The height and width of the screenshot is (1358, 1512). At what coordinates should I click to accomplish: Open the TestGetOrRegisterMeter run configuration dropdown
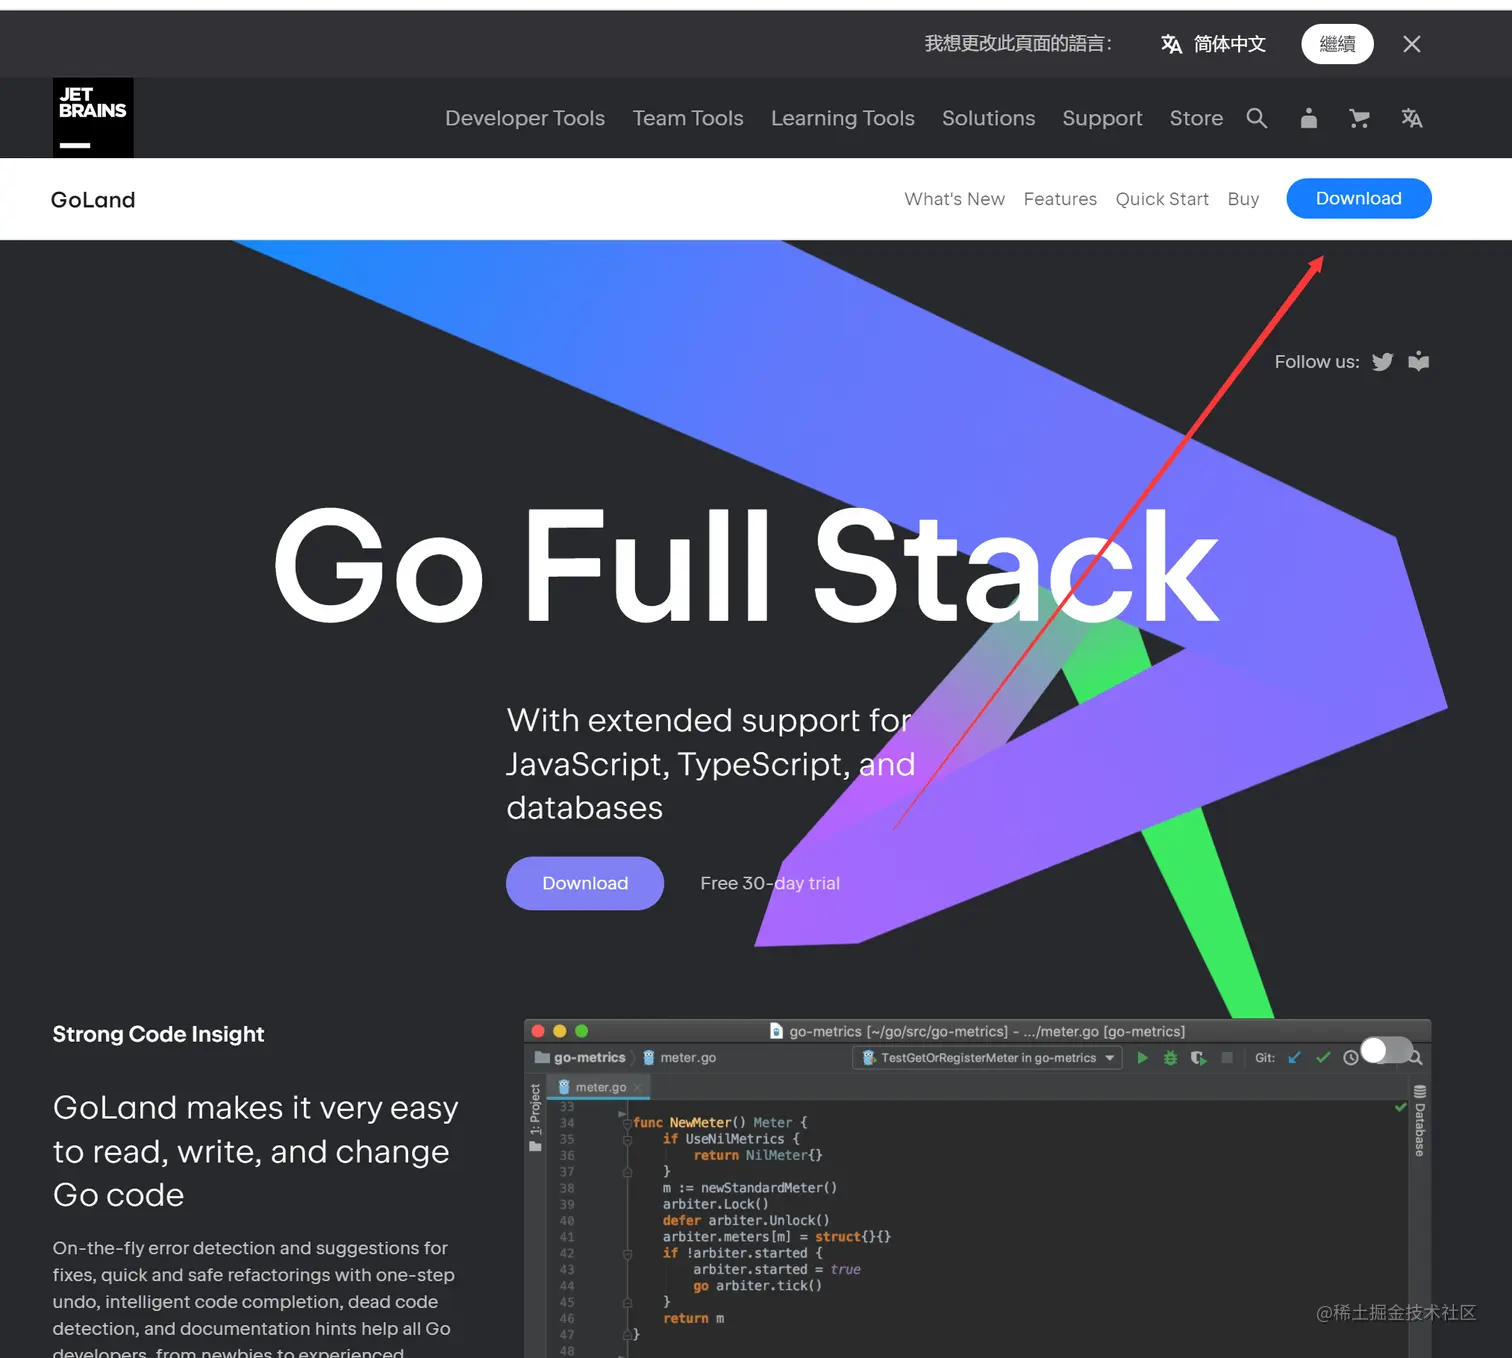[987, 1058]
